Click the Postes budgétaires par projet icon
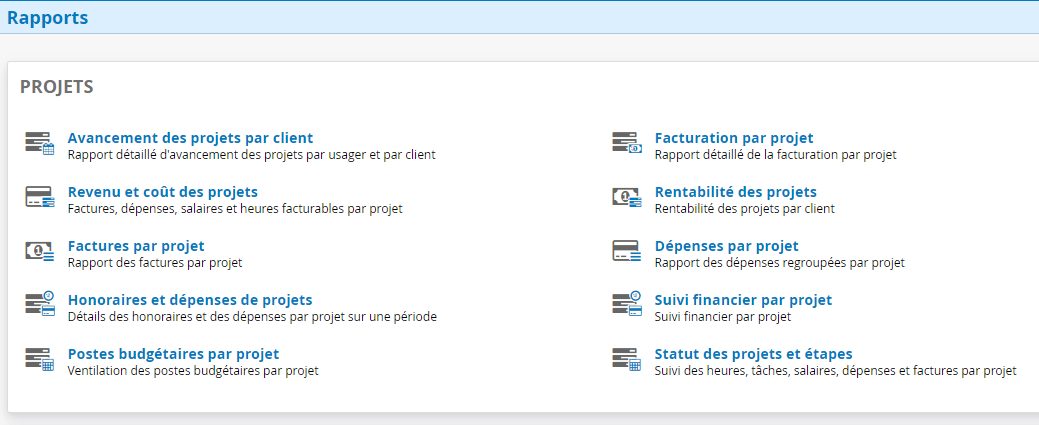This screenshot has width=1039, height=425. click(x=39, y=359)
